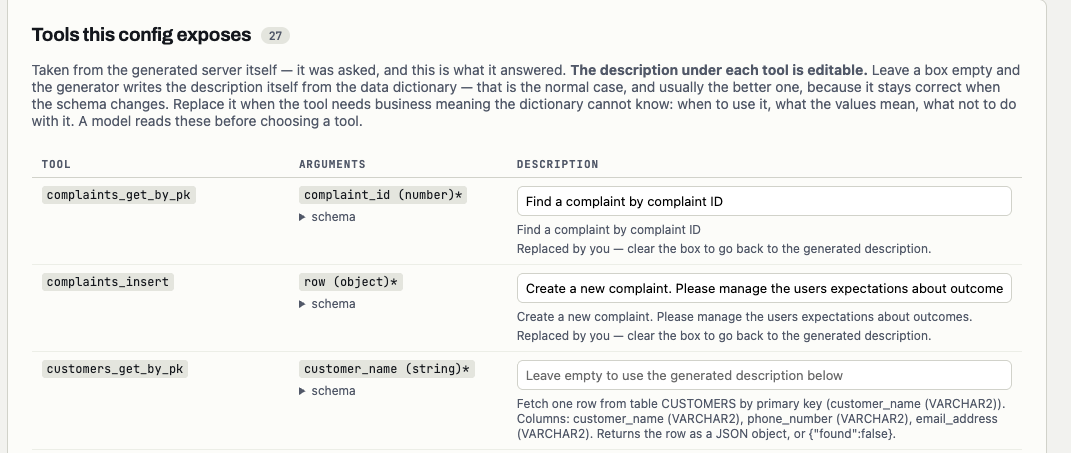The height and width of the screenshot is (453, 1071).
Task: Click the DESCRIPTION column header
Action: click(x=557, y=164)
